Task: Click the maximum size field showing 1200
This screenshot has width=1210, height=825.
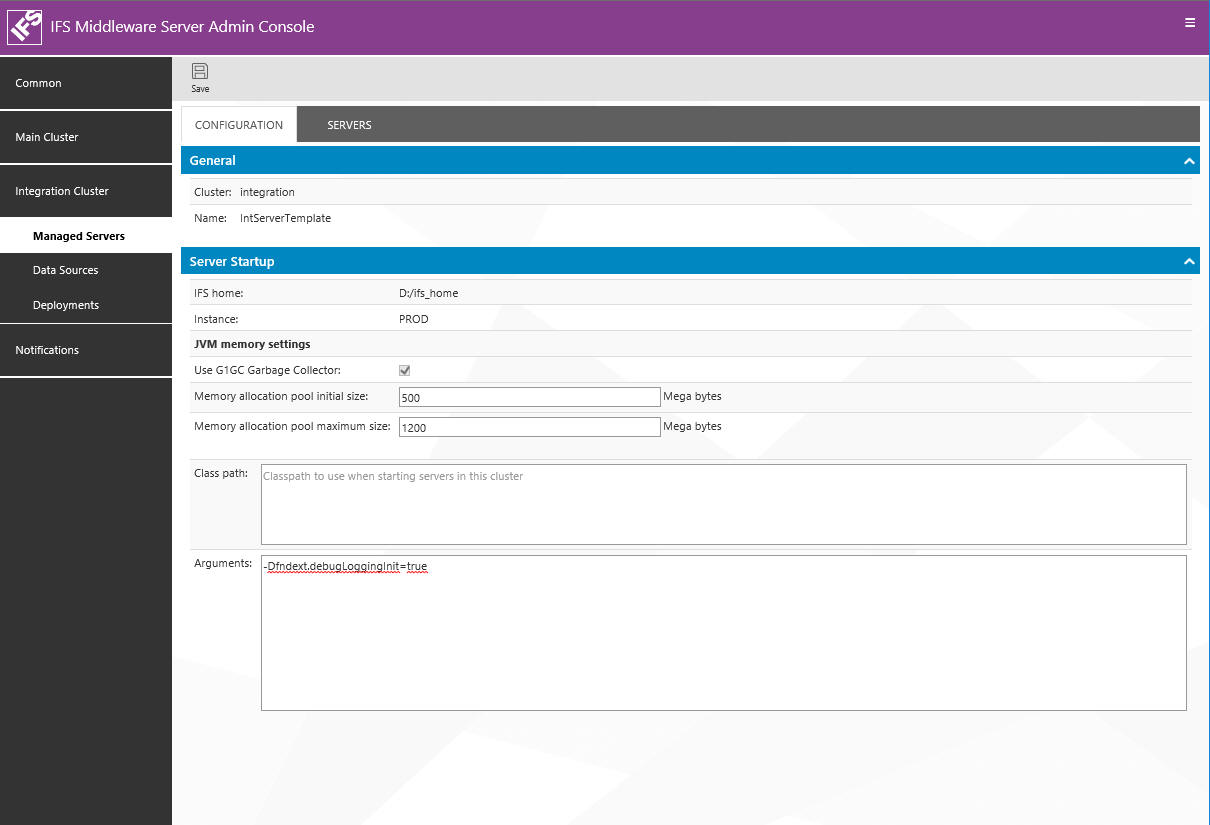Action: [x=529, y=427]
